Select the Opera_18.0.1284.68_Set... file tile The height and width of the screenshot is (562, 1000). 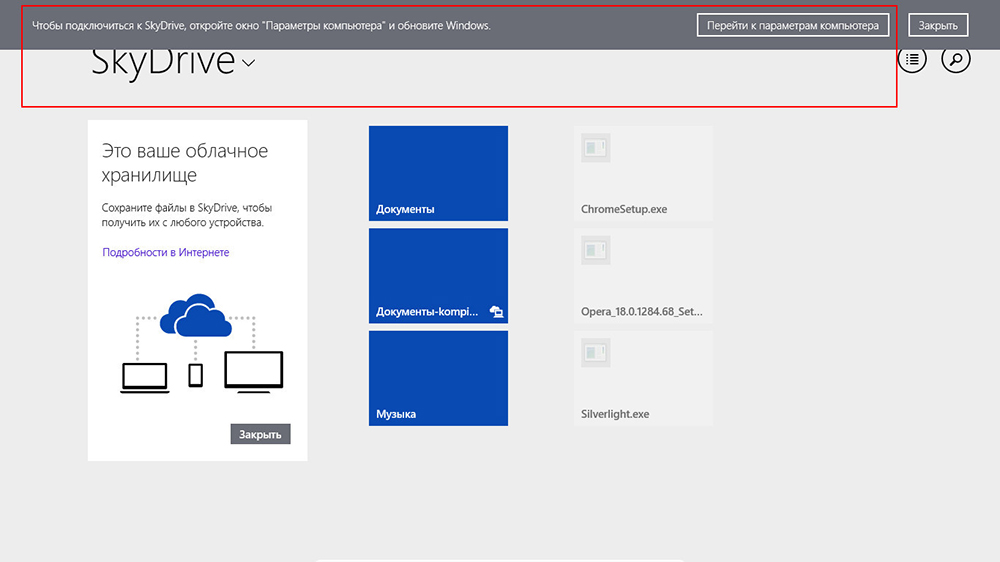[x=643, y=276]
